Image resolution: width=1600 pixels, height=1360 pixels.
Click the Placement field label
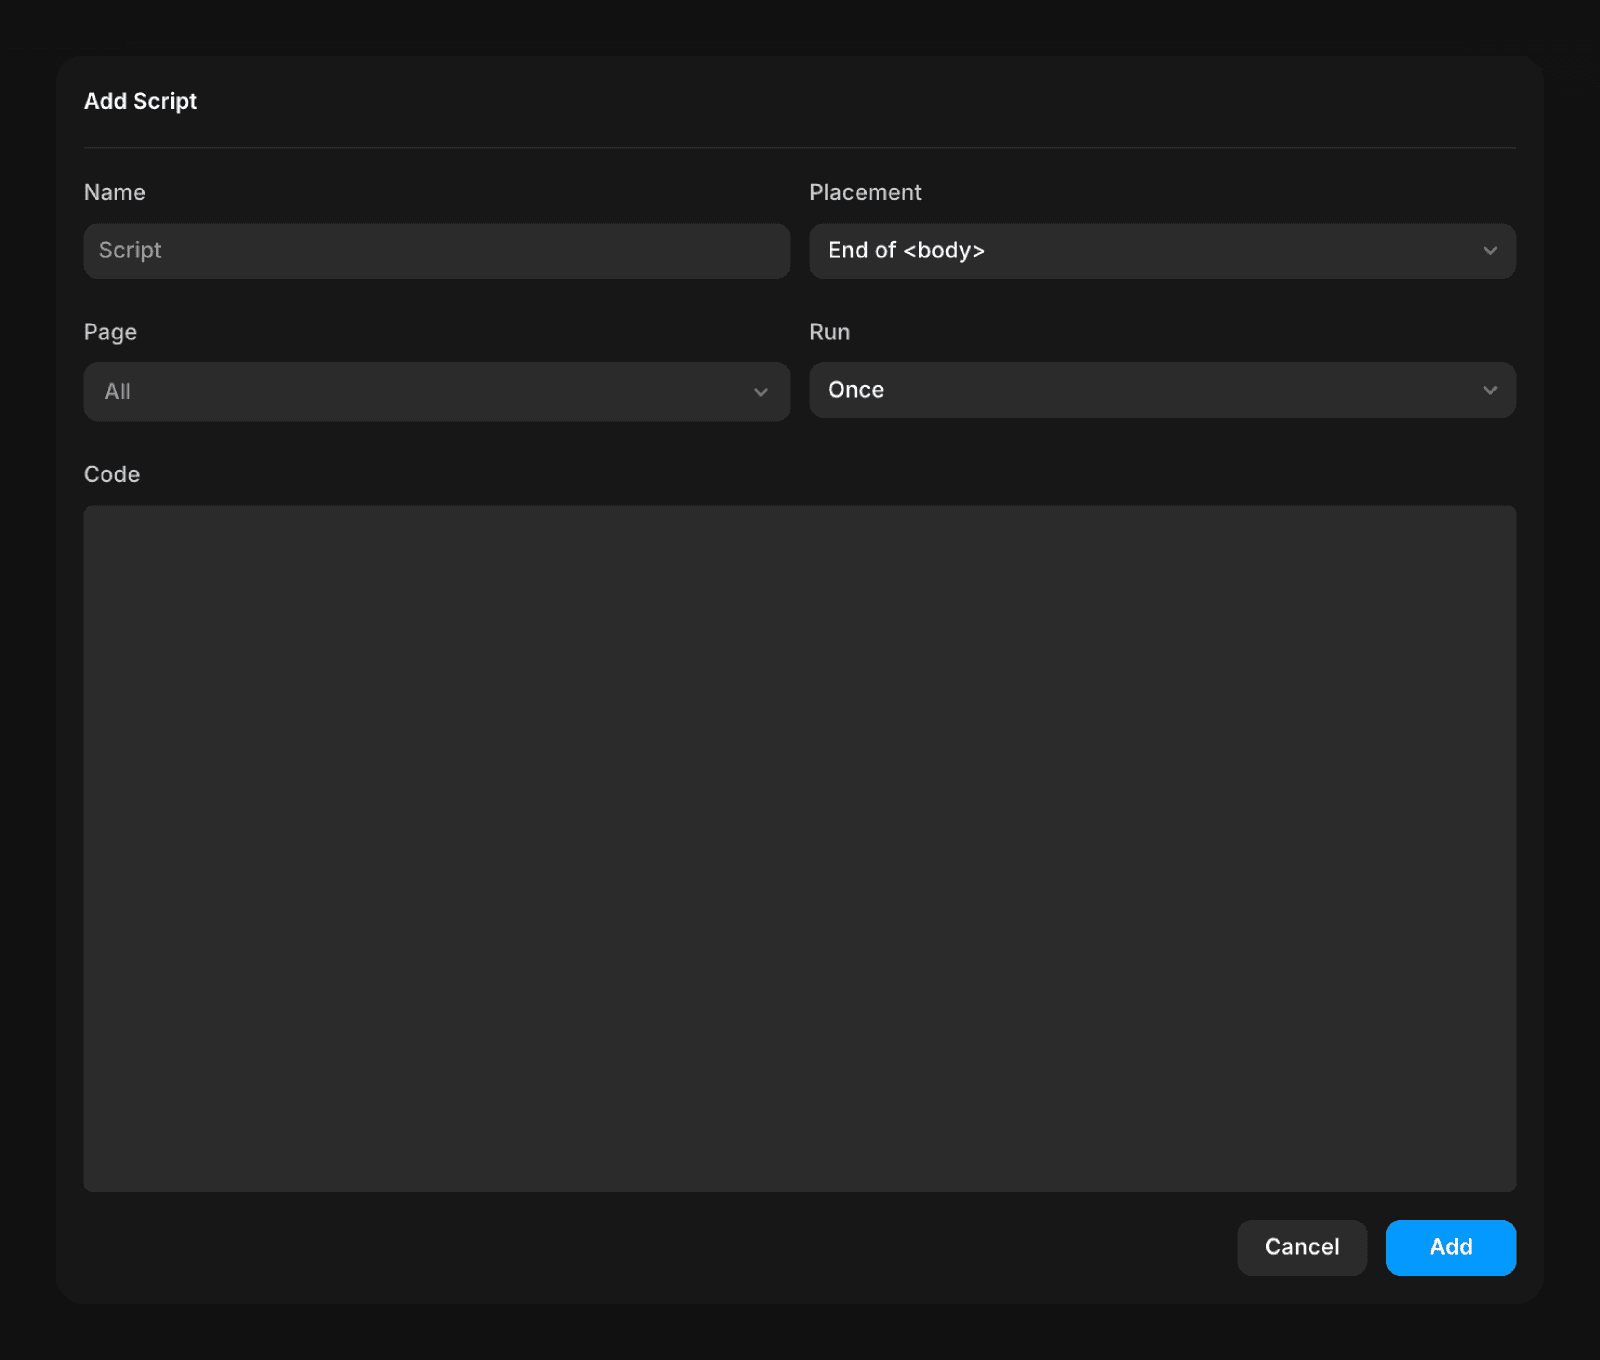866,192
